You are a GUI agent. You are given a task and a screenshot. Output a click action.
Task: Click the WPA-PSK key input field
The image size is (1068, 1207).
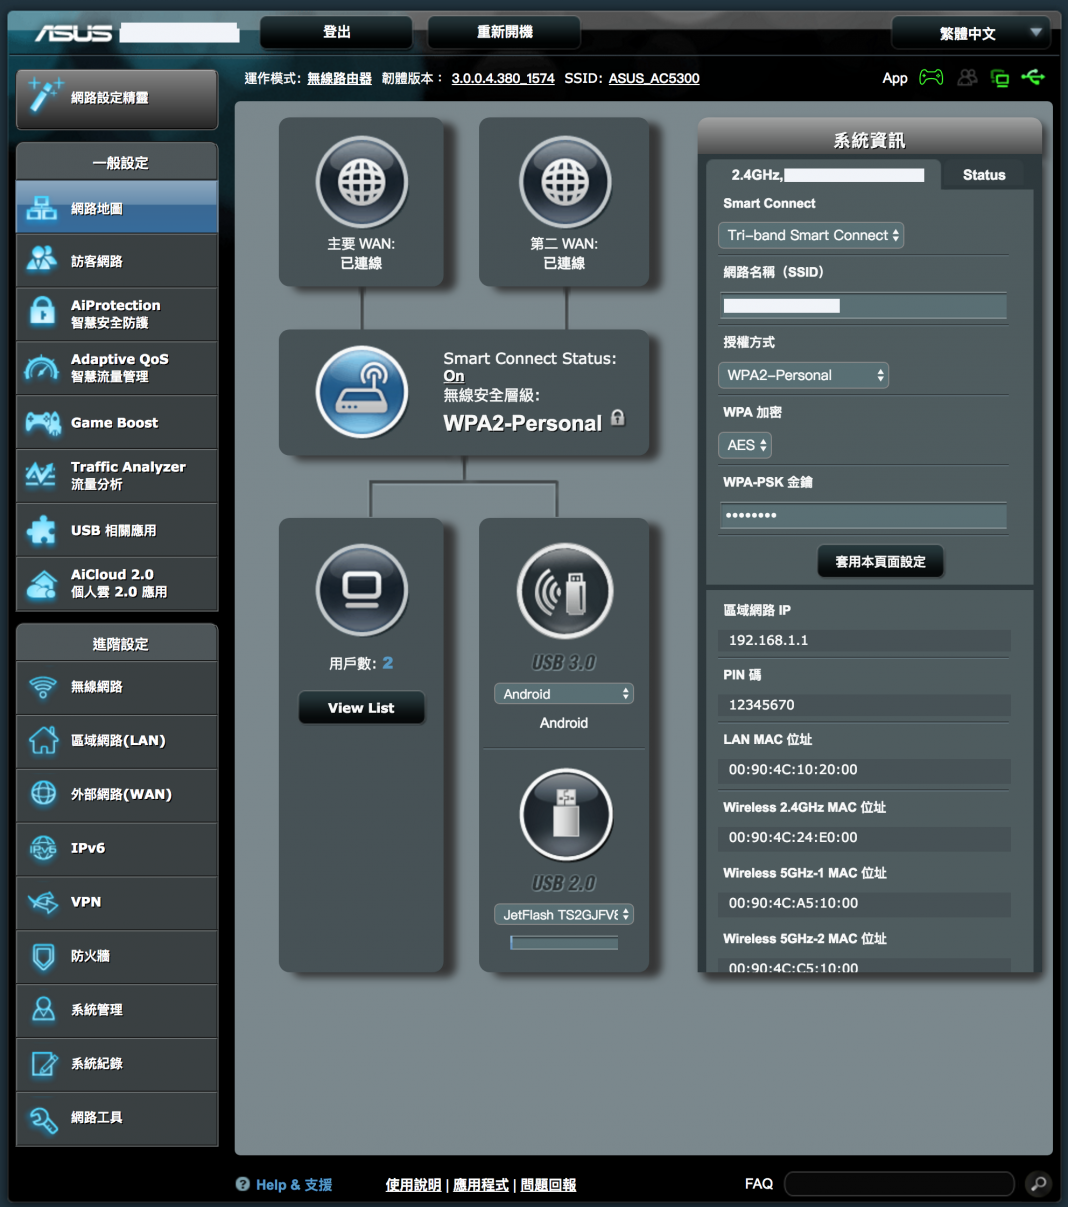tap(863, 515)
